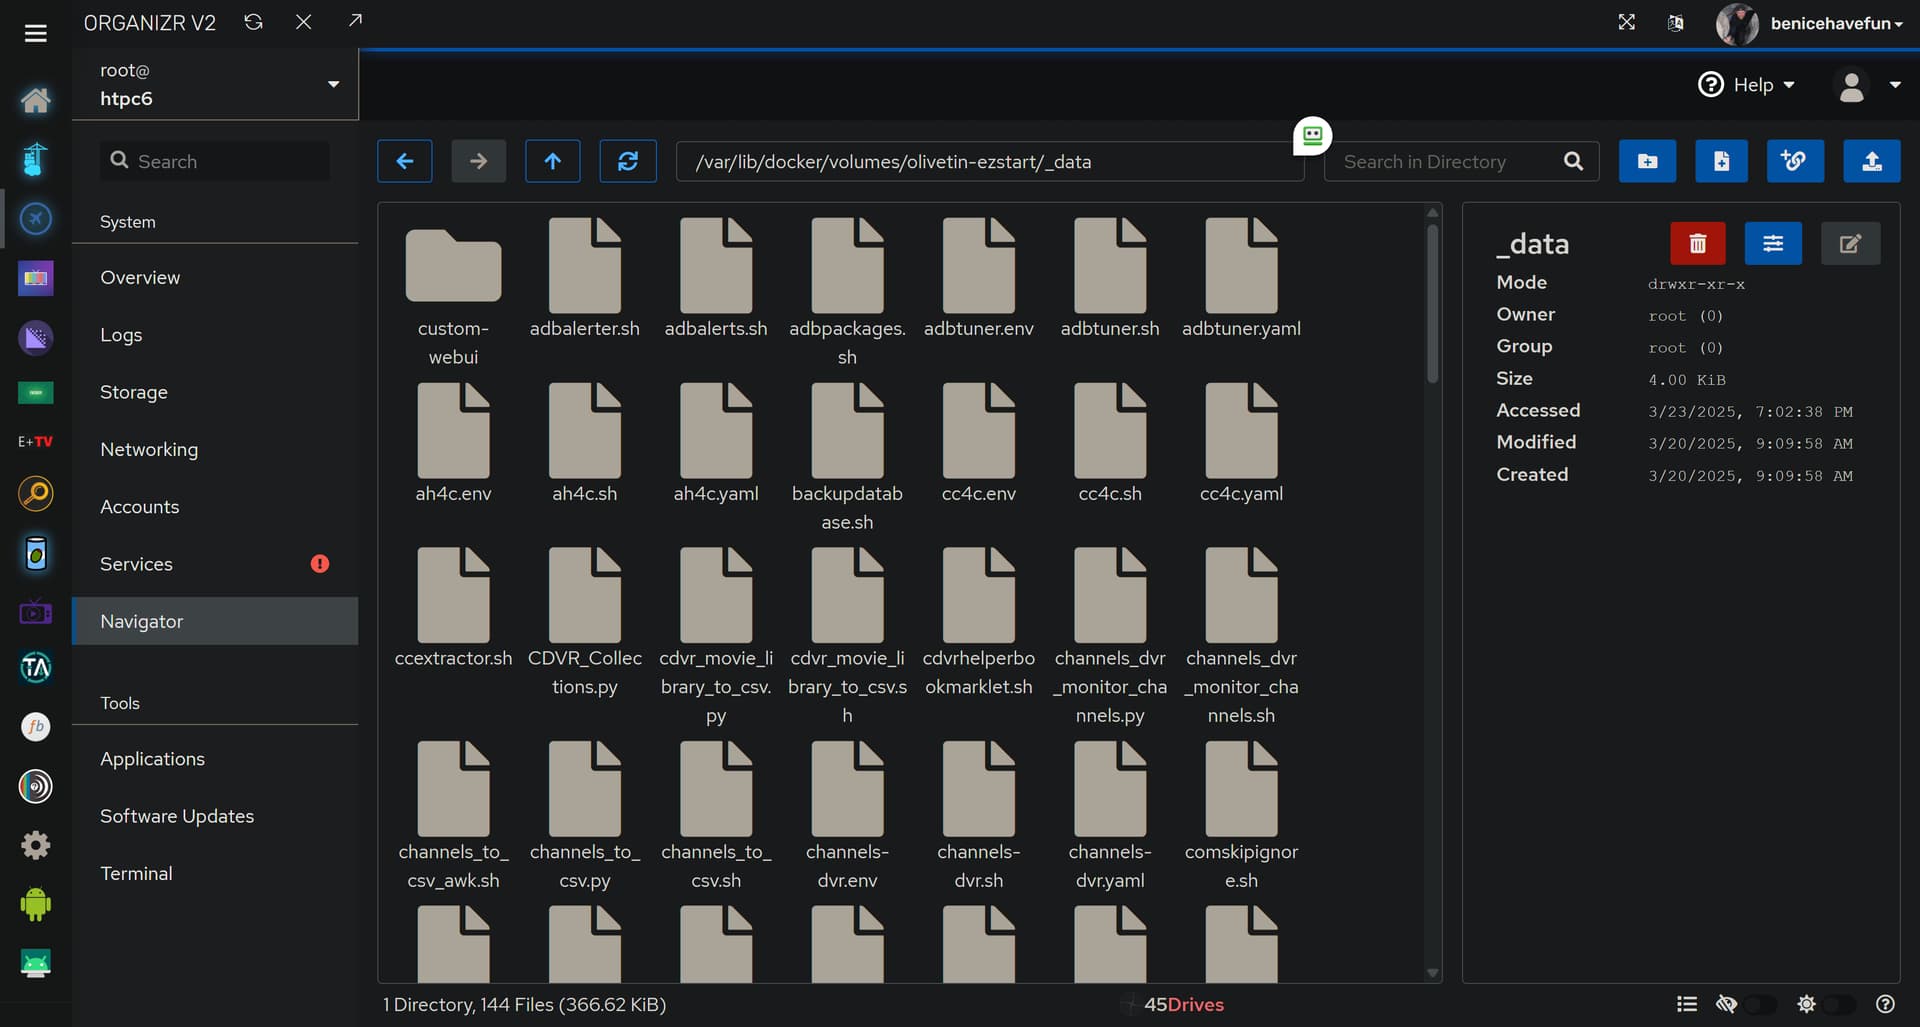Click the create new file icon
Viewport: 1920px width, 1027px height.
pos(1721,161)
